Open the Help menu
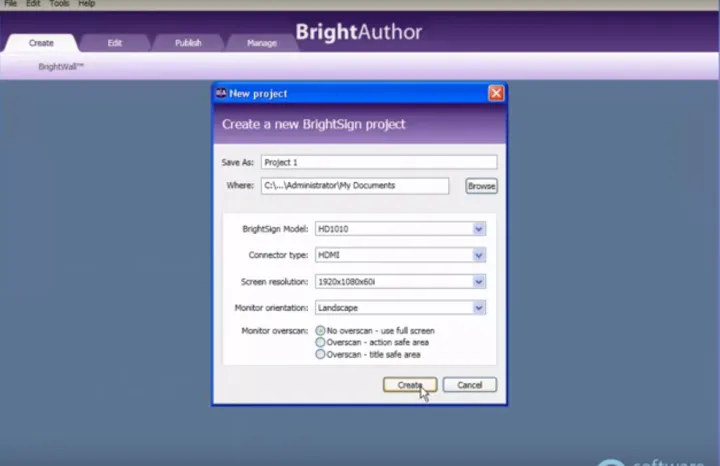 [86, 4]
